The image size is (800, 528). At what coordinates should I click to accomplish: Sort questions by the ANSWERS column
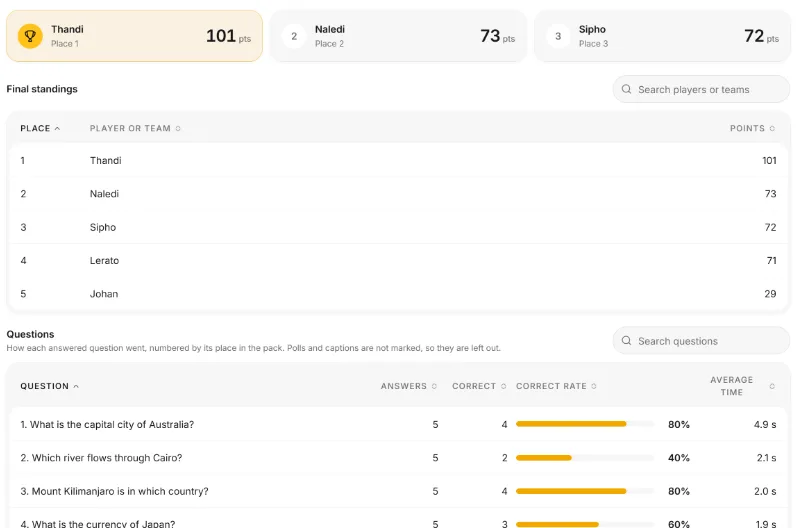coord(409,386)
